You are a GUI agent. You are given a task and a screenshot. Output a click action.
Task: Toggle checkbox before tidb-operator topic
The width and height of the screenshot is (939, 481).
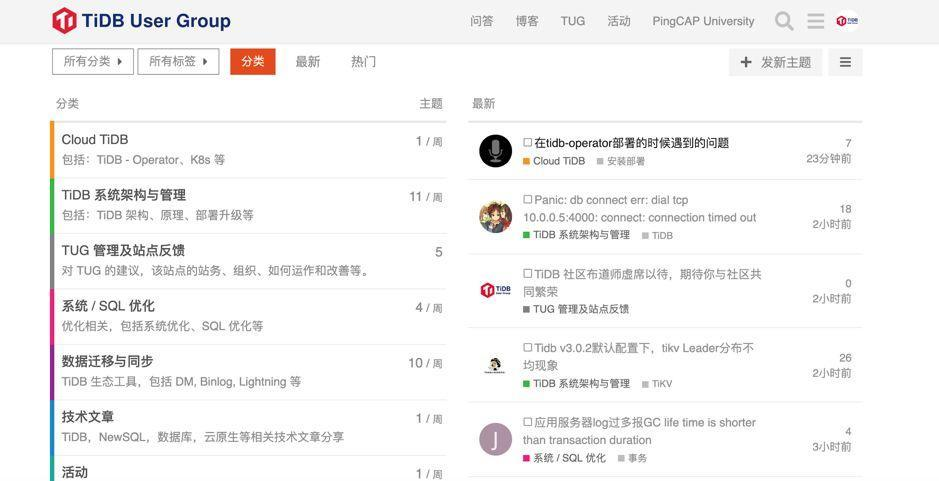tap(528, 143)
